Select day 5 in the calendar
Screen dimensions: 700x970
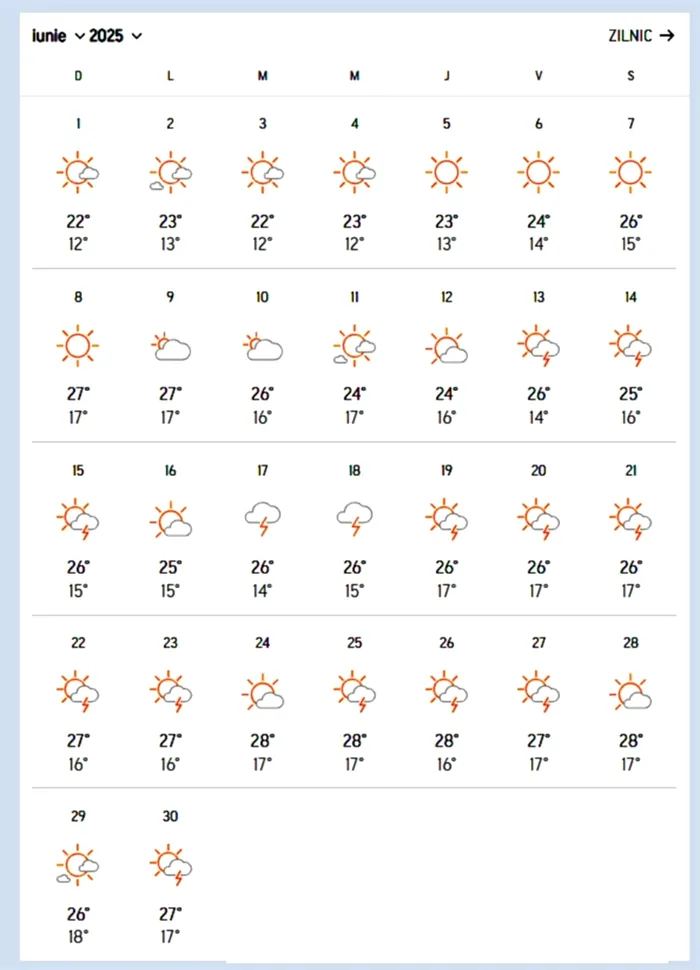[x=446, y=124]
